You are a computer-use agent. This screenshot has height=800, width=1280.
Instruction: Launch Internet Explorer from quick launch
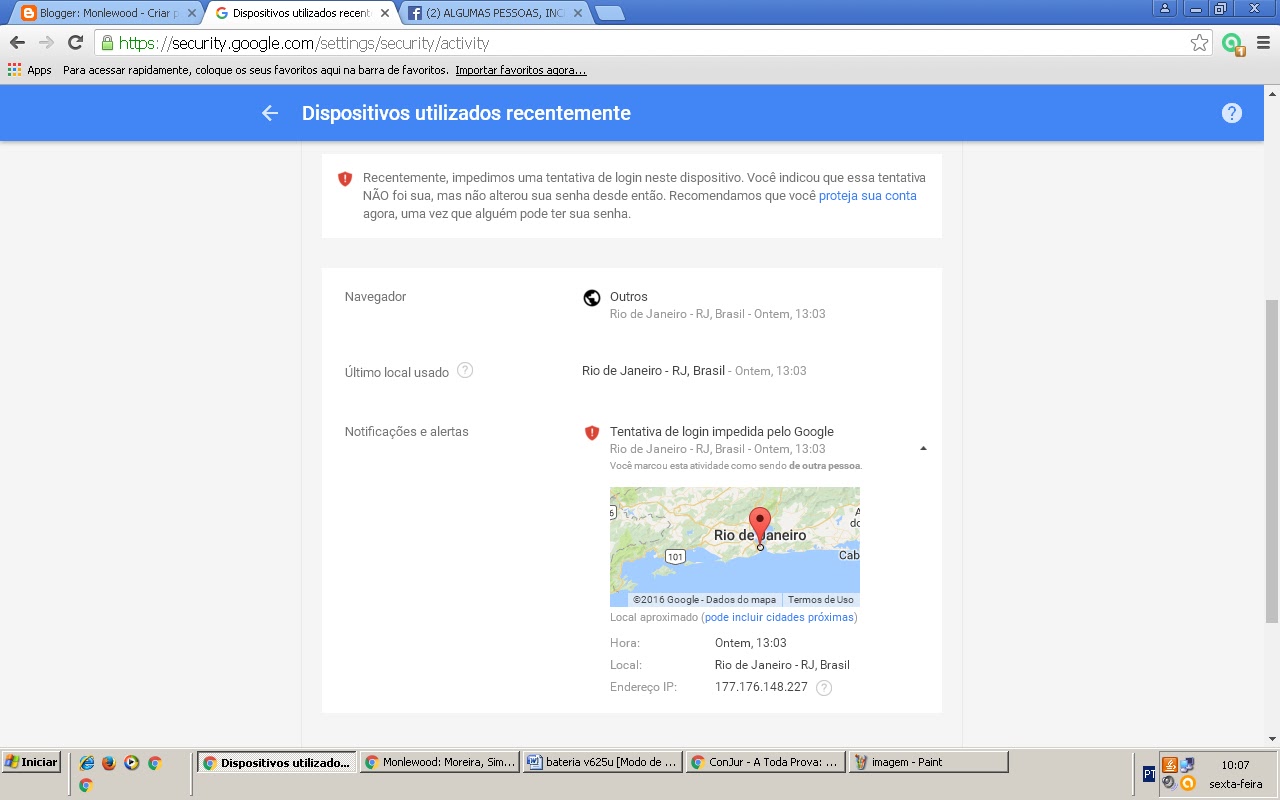(x=87, y=763)
